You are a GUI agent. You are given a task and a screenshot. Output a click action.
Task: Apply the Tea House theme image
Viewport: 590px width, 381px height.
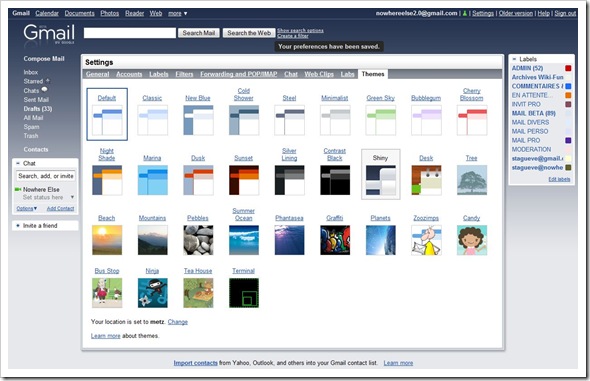(198, 293)
